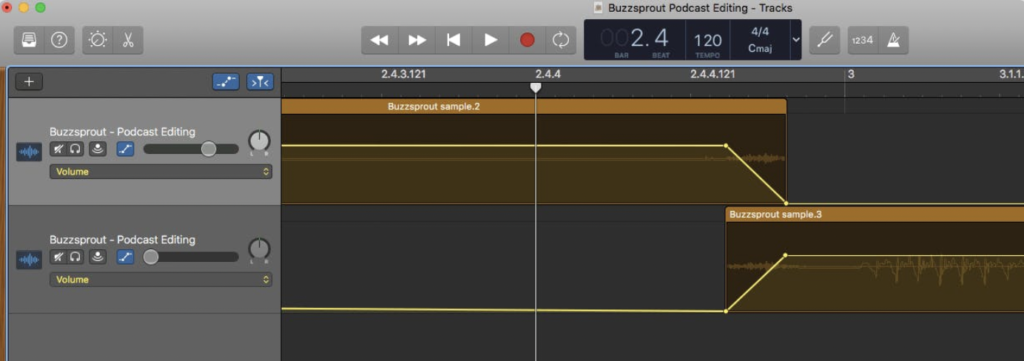Open the Library panel button
The width and height of the screenshot is (1024, 361).
coord(29,40)
